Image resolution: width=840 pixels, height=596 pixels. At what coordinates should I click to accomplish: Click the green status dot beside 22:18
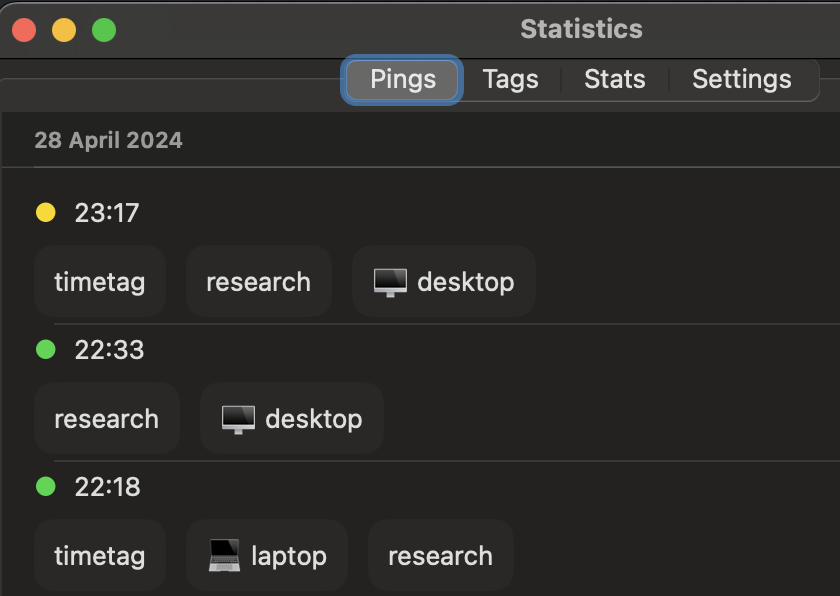pos(46,487)
